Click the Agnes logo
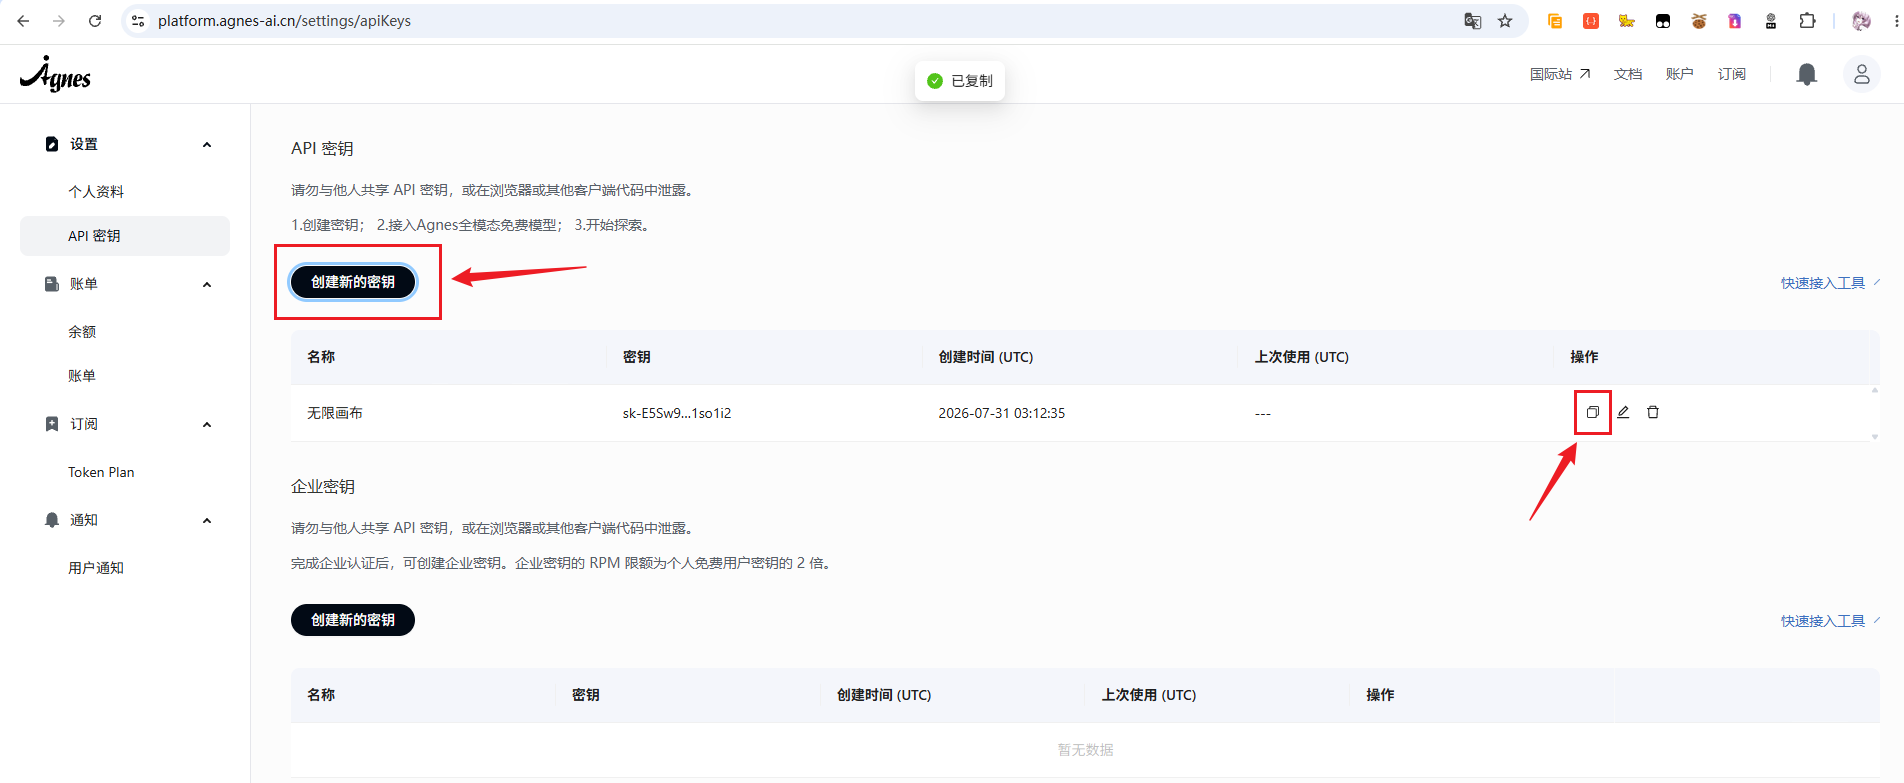 (55, 74)
